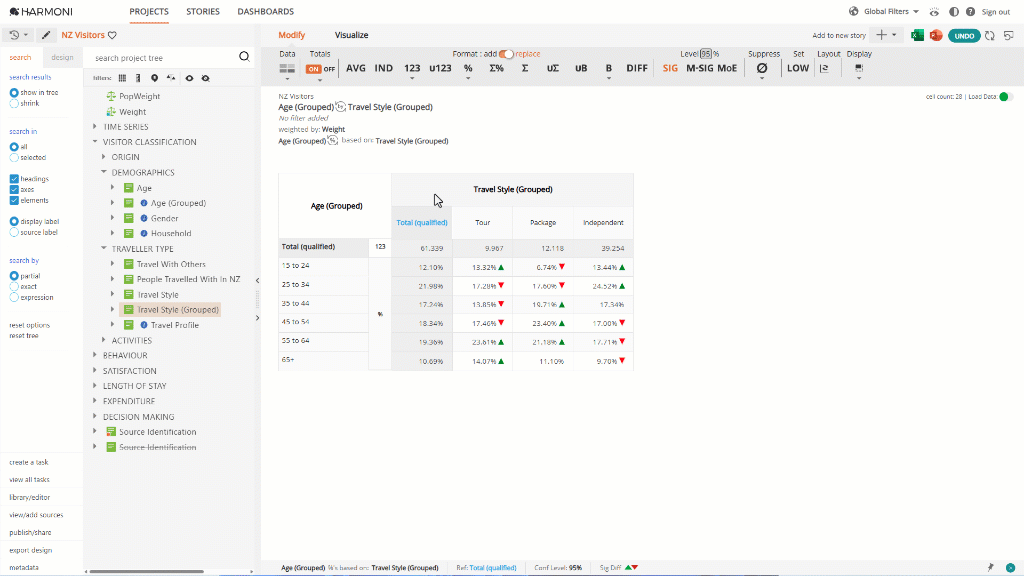Screen dimensions: 1024x576
Task: Open the history clock dropdown
Action: tap(18, 35)
